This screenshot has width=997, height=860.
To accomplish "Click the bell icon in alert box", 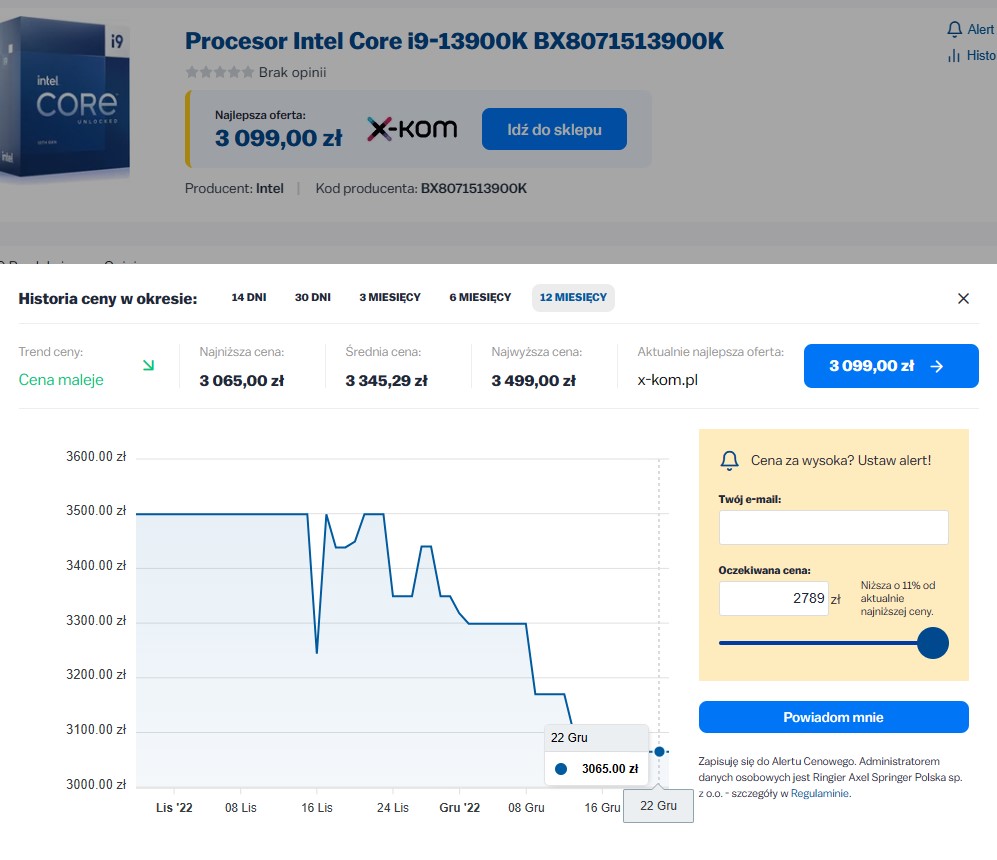I will click(729, 460).
